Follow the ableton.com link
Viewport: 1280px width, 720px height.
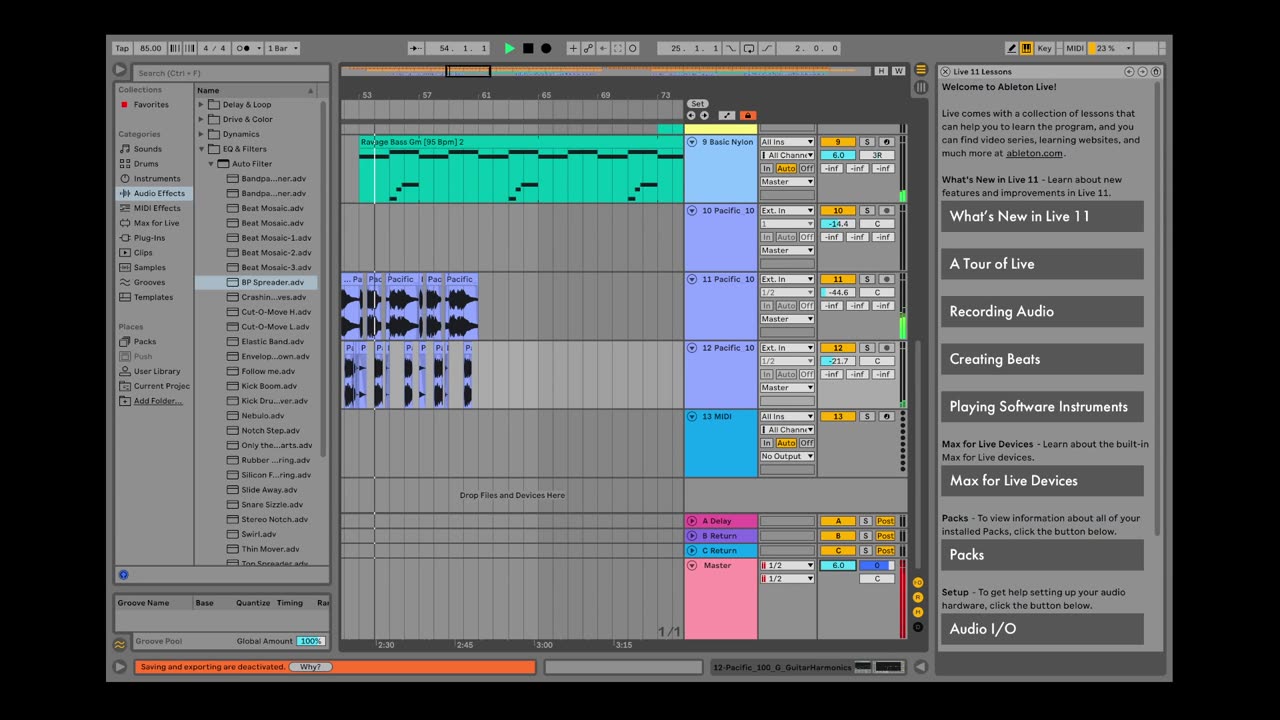tap(1034, 153)
